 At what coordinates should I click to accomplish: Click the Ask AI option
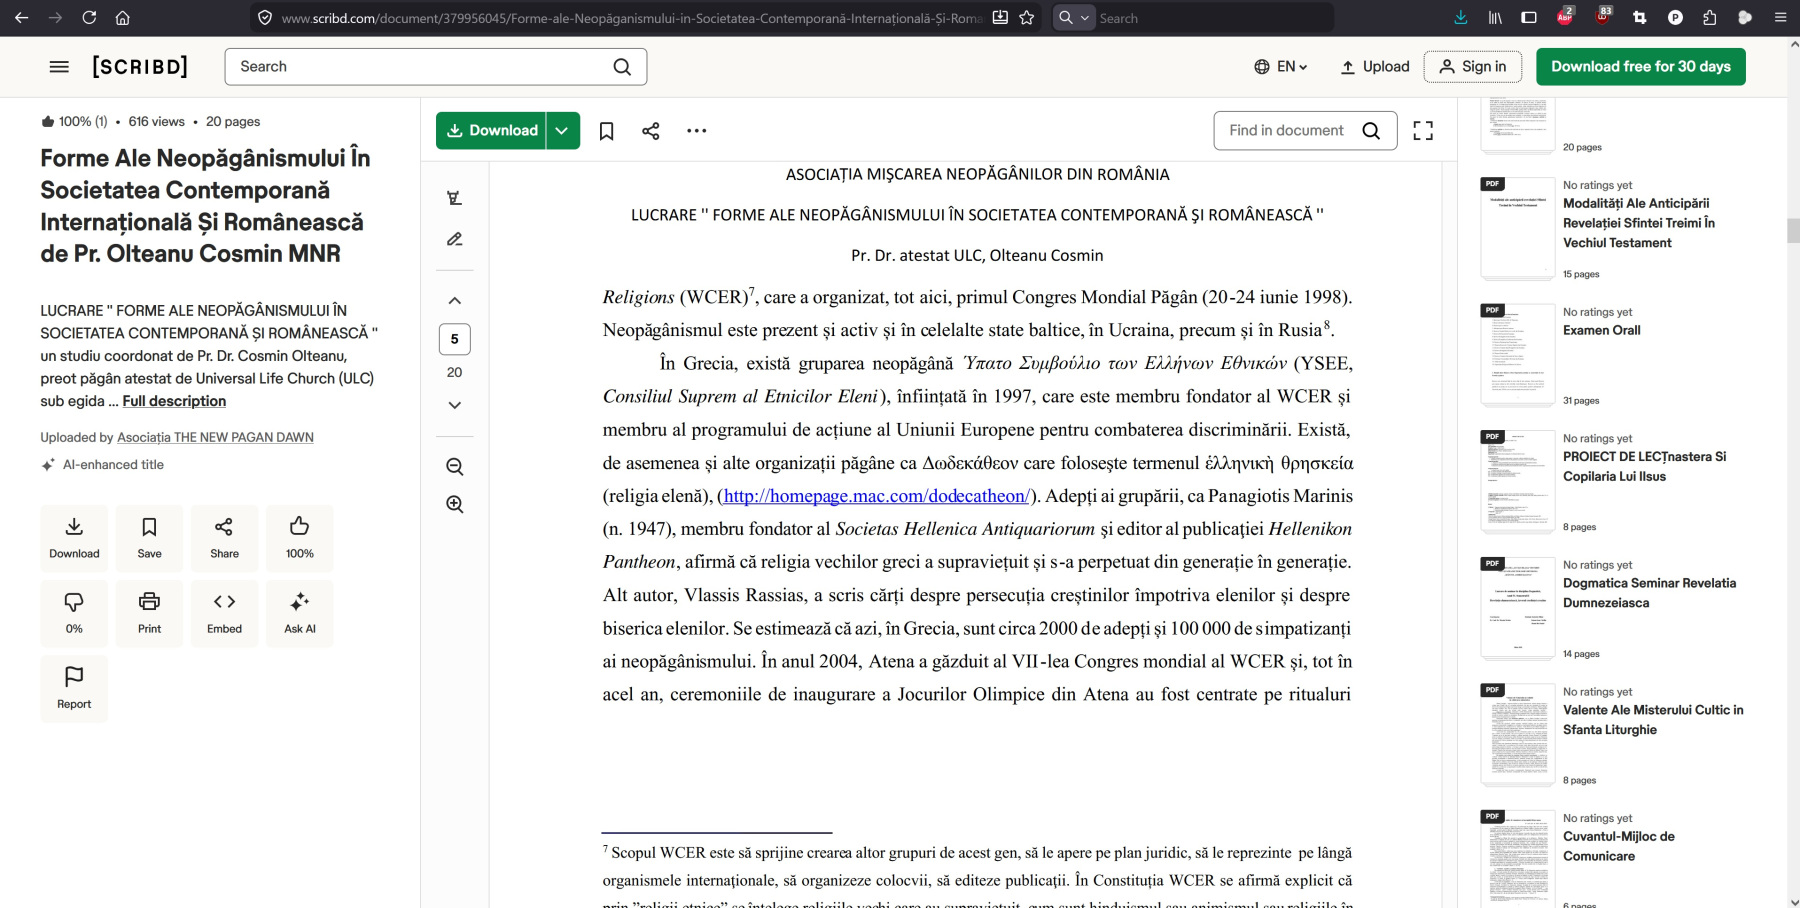coord(299,612)
